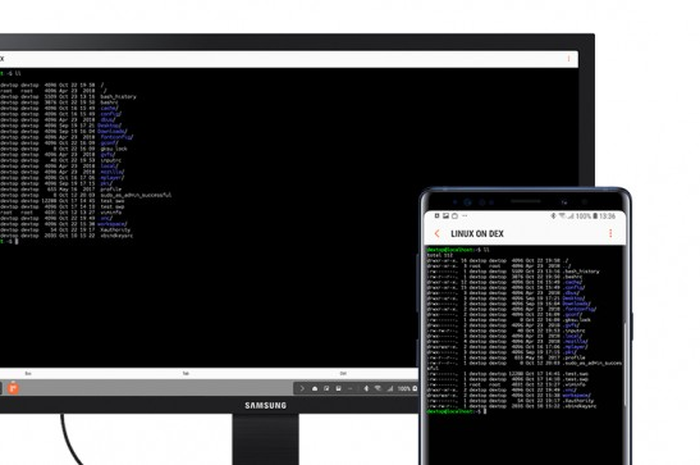Click the Wi-Fi icon in monitor system tray
Image resolution: width=700 pixels, height=465 pixels.
pyautogui.click(x=378, y=389)
